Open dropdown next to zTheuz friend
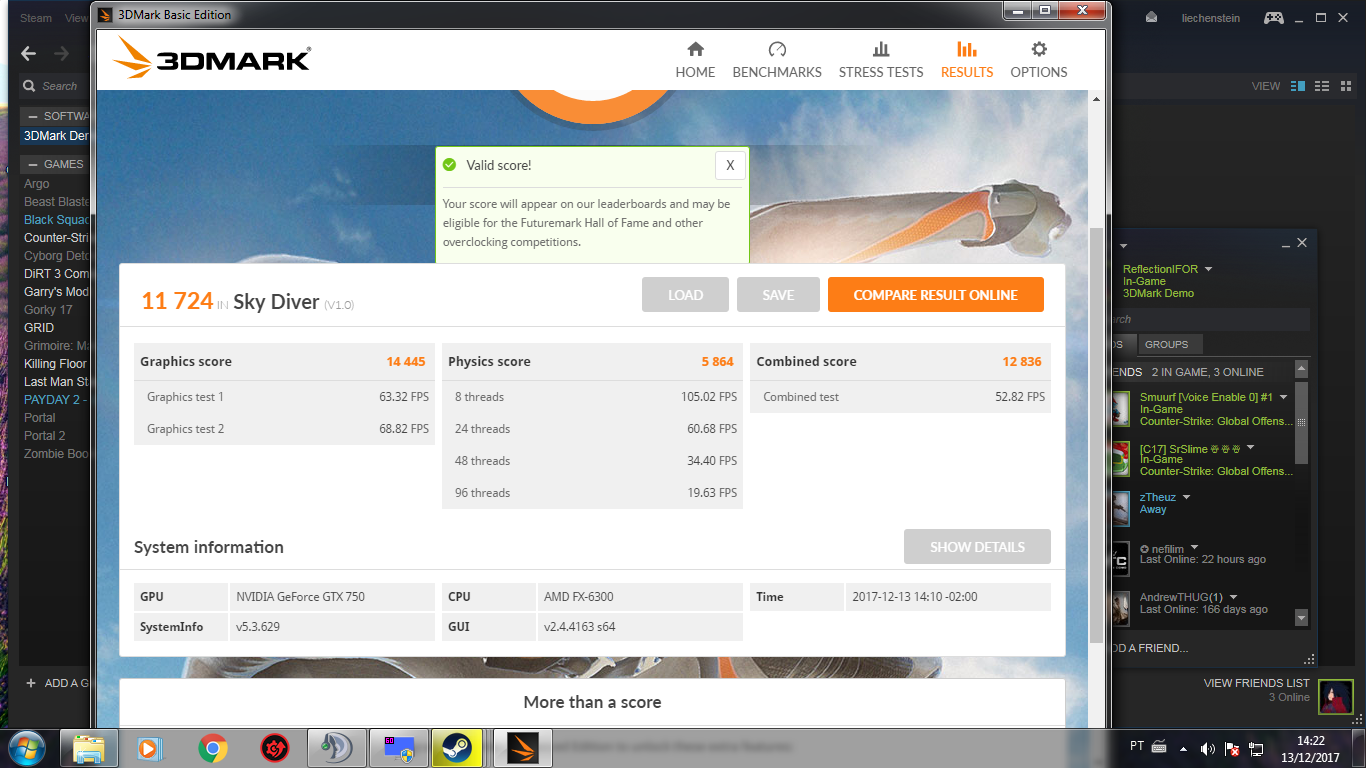This screenshot has height=768, width=1366. [1187, 498]
